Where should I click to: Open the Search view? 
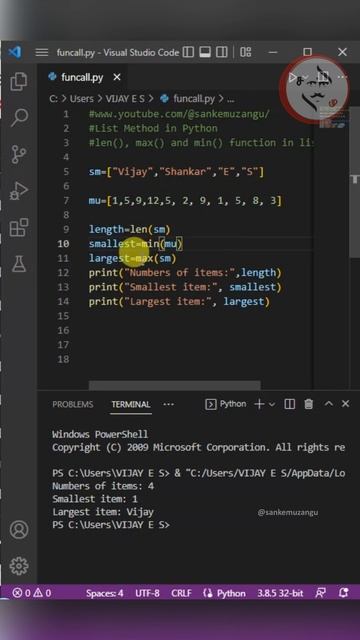tap(19, 118)
